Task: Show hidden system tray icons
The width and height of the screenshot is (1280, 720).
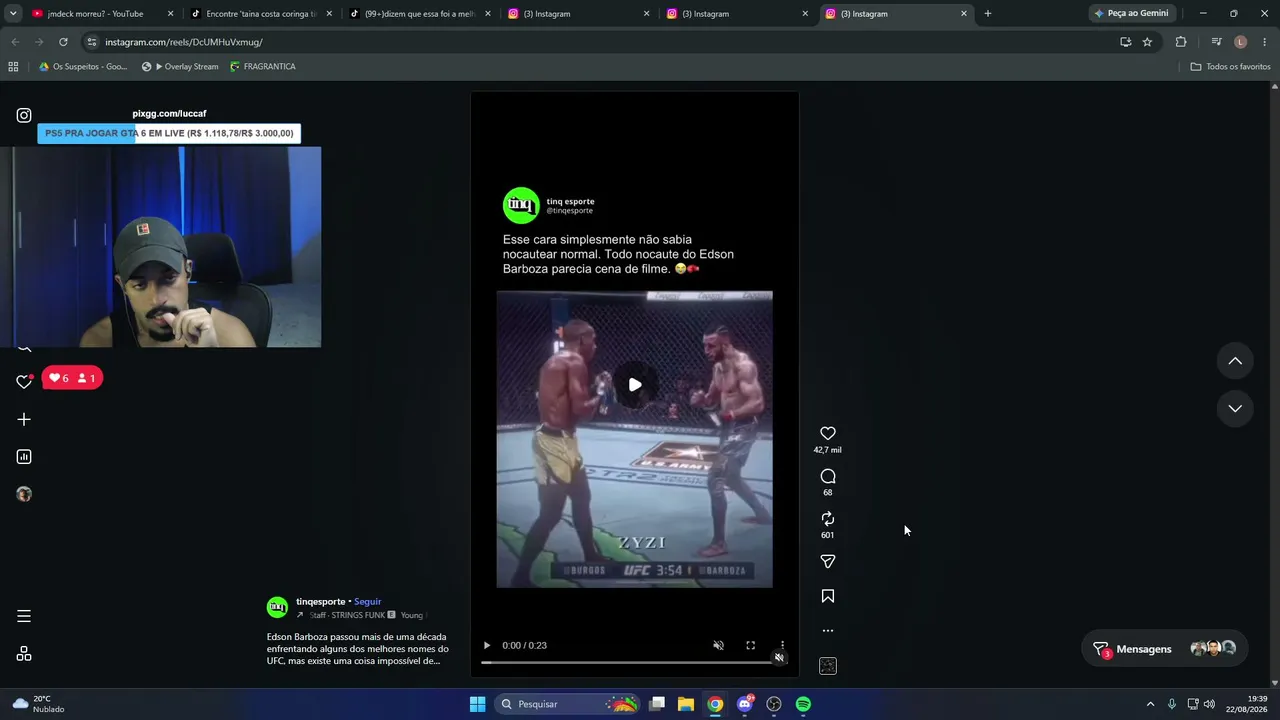Action: click(x=1150, y=704)
